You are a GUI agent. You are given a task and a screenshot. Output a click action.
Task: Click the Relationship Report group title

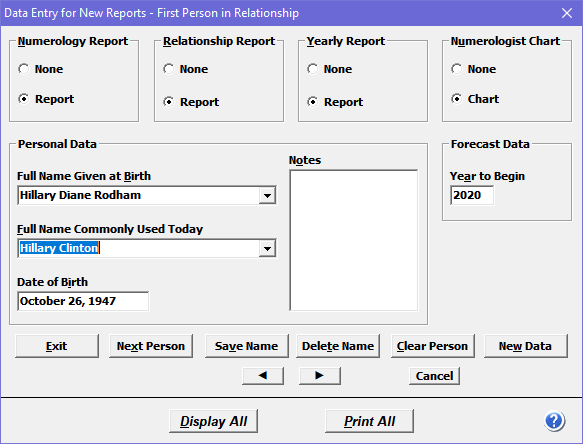219,41
